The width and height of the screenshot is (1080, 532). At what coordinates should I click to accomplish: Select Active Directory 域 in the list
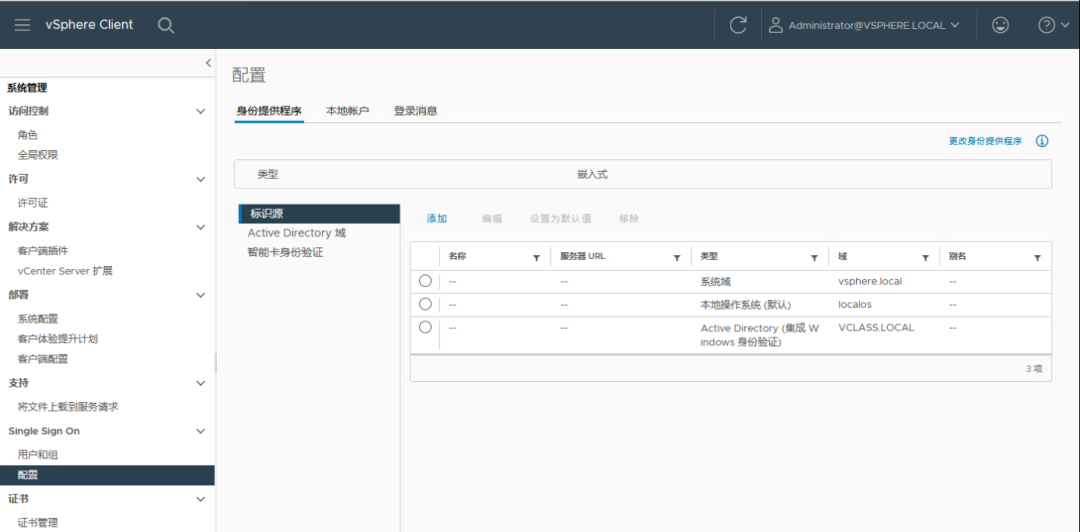point(297,233)
